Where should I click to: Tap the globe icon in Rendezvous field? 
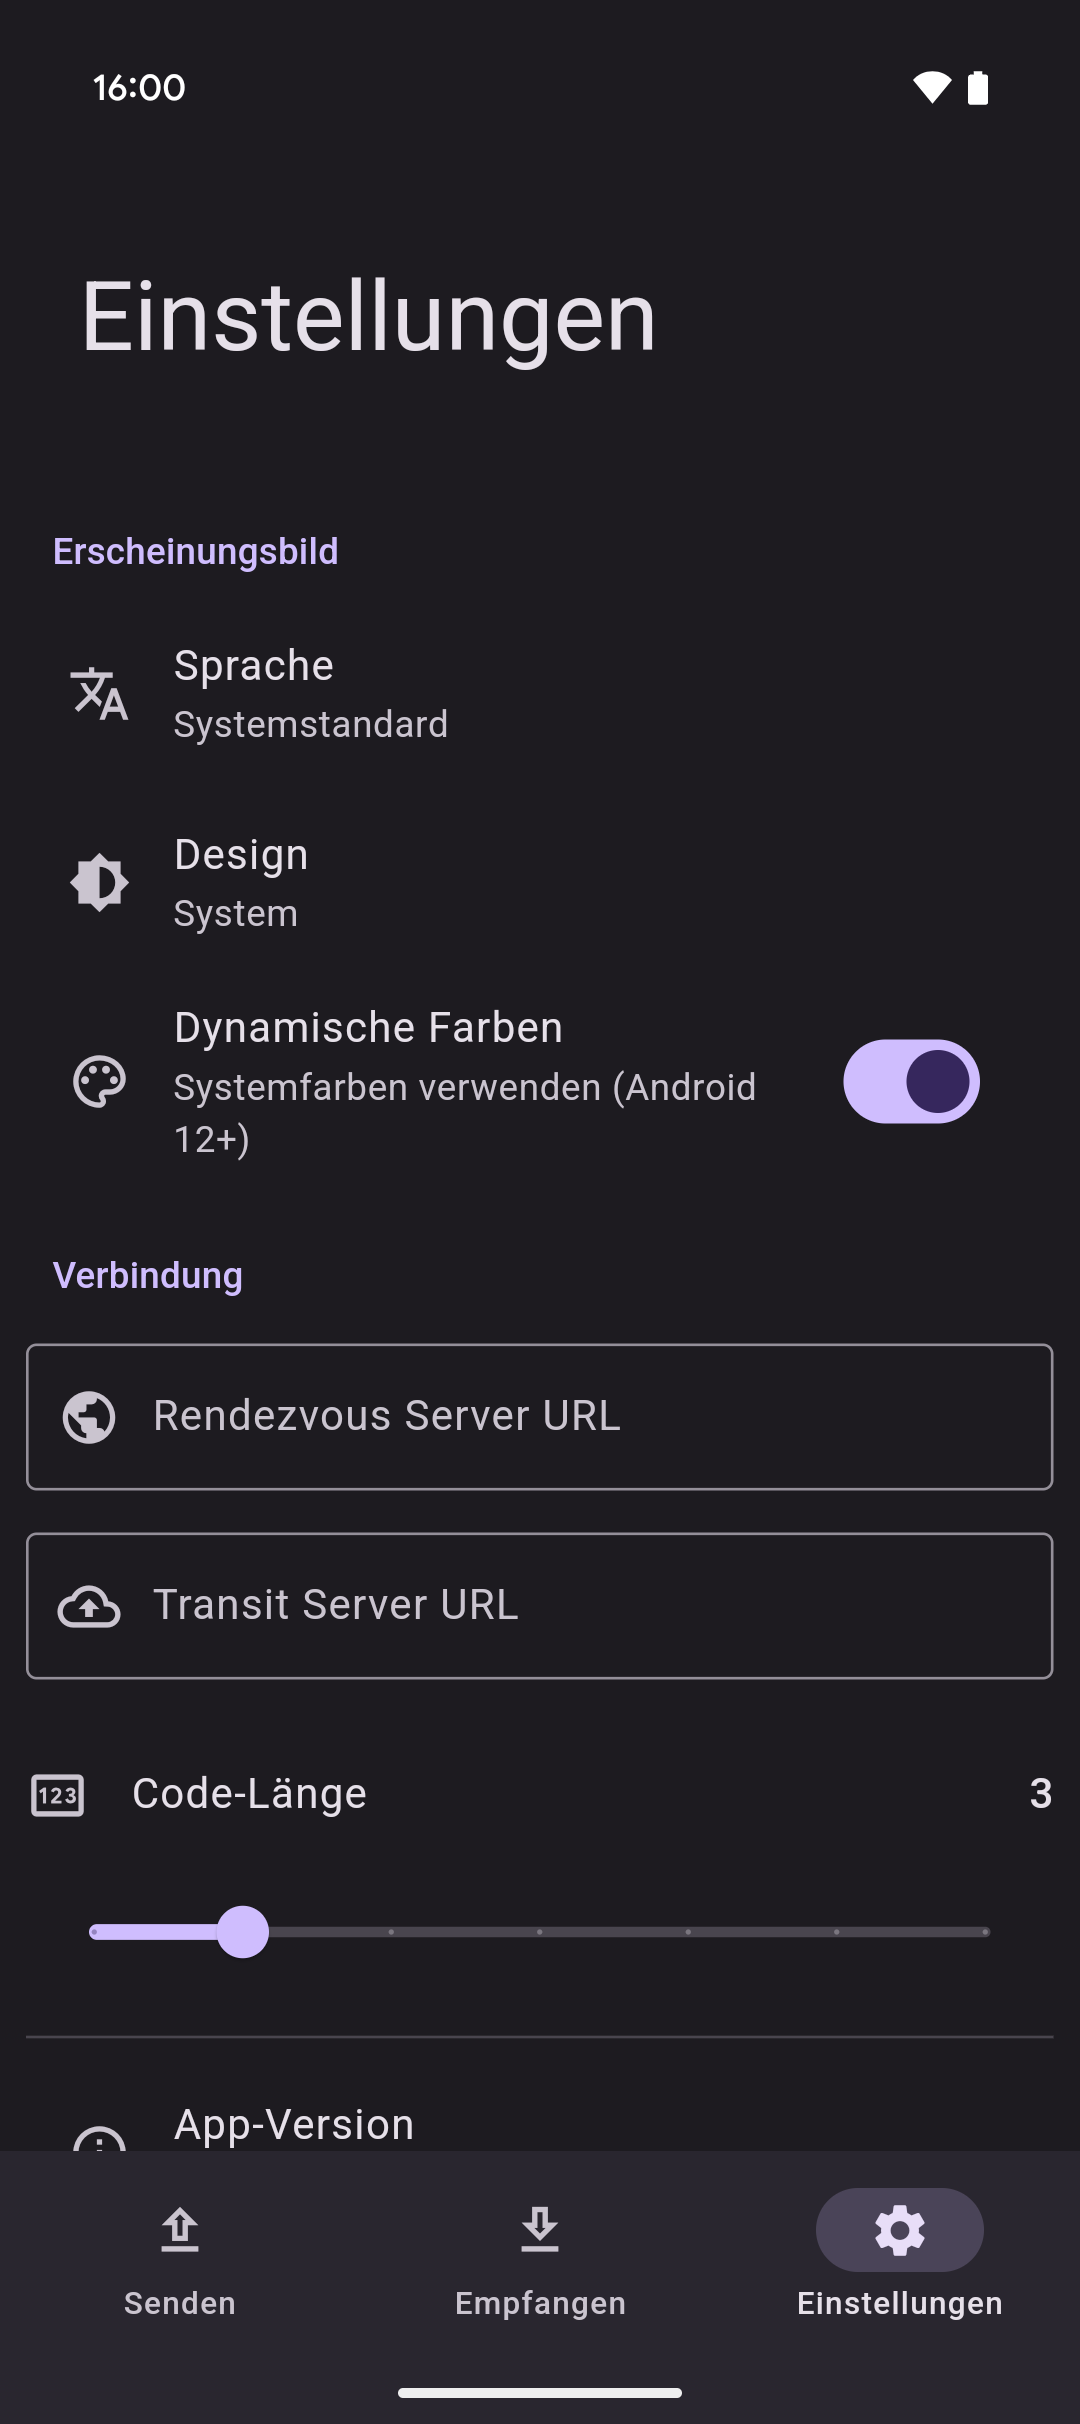[89, 1417]
